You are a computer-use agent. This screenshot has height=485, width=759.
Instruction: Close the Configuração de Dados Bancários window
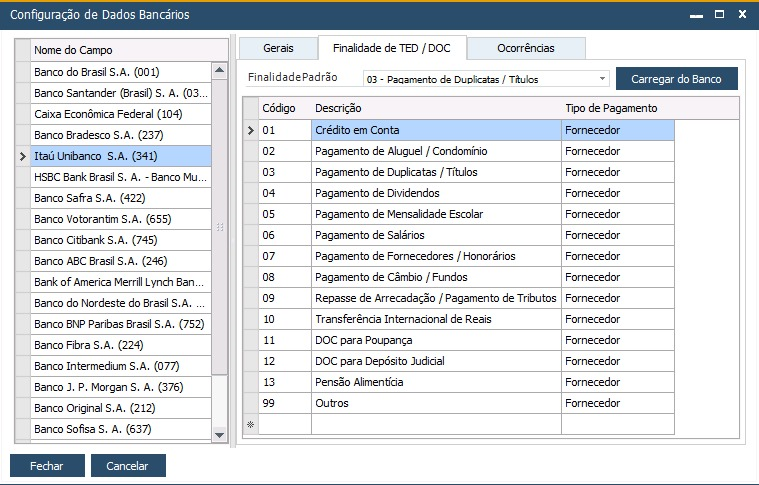742,15
